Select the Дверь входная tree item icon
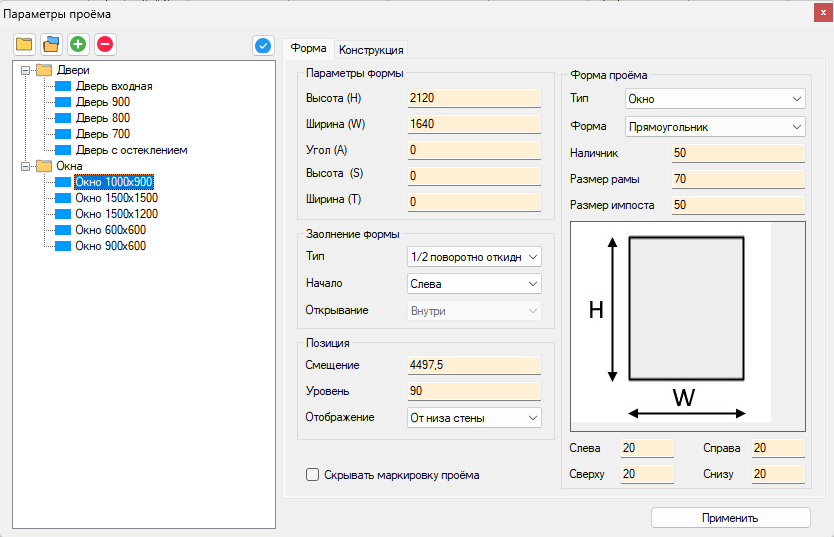Image resolution: width=834 pixels, height=537 pixels. tap(64, 86)
